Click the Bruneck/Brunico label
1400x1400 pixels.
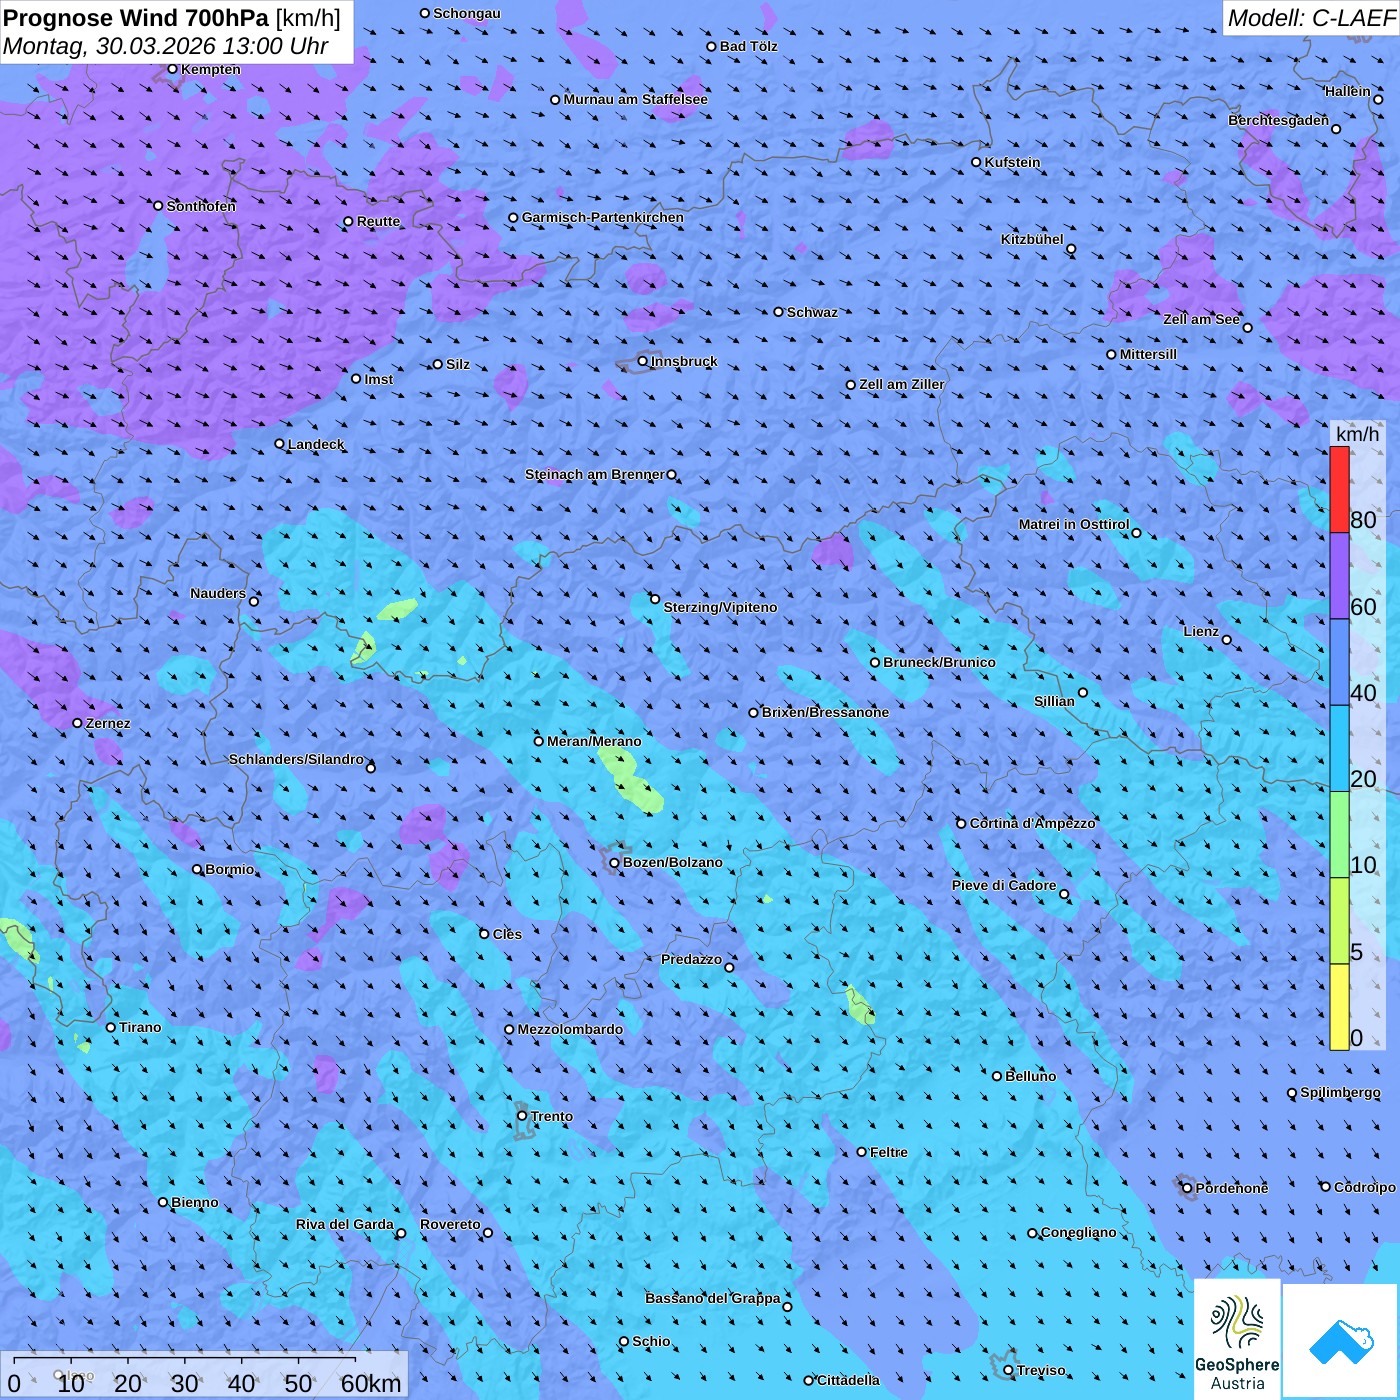[x=939, y=662]
